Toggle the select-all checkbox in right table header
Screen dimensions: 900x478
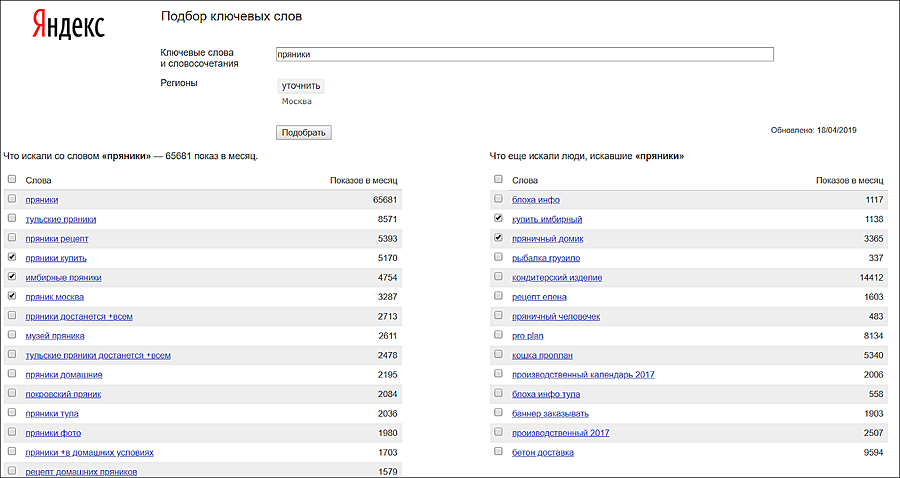[x=498, y=180]
